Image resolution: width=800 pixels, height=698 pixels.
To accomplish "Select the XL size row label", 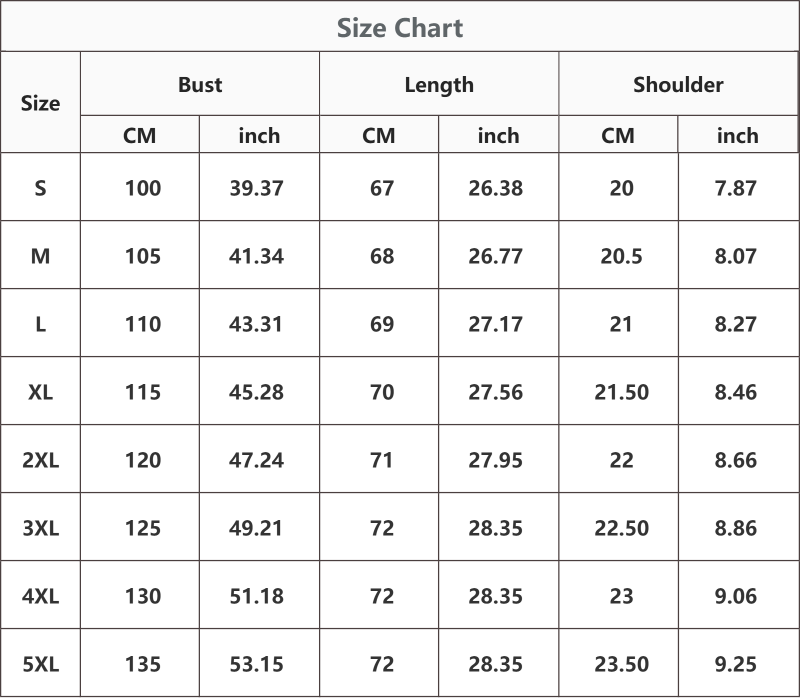I will pos(40,392).
